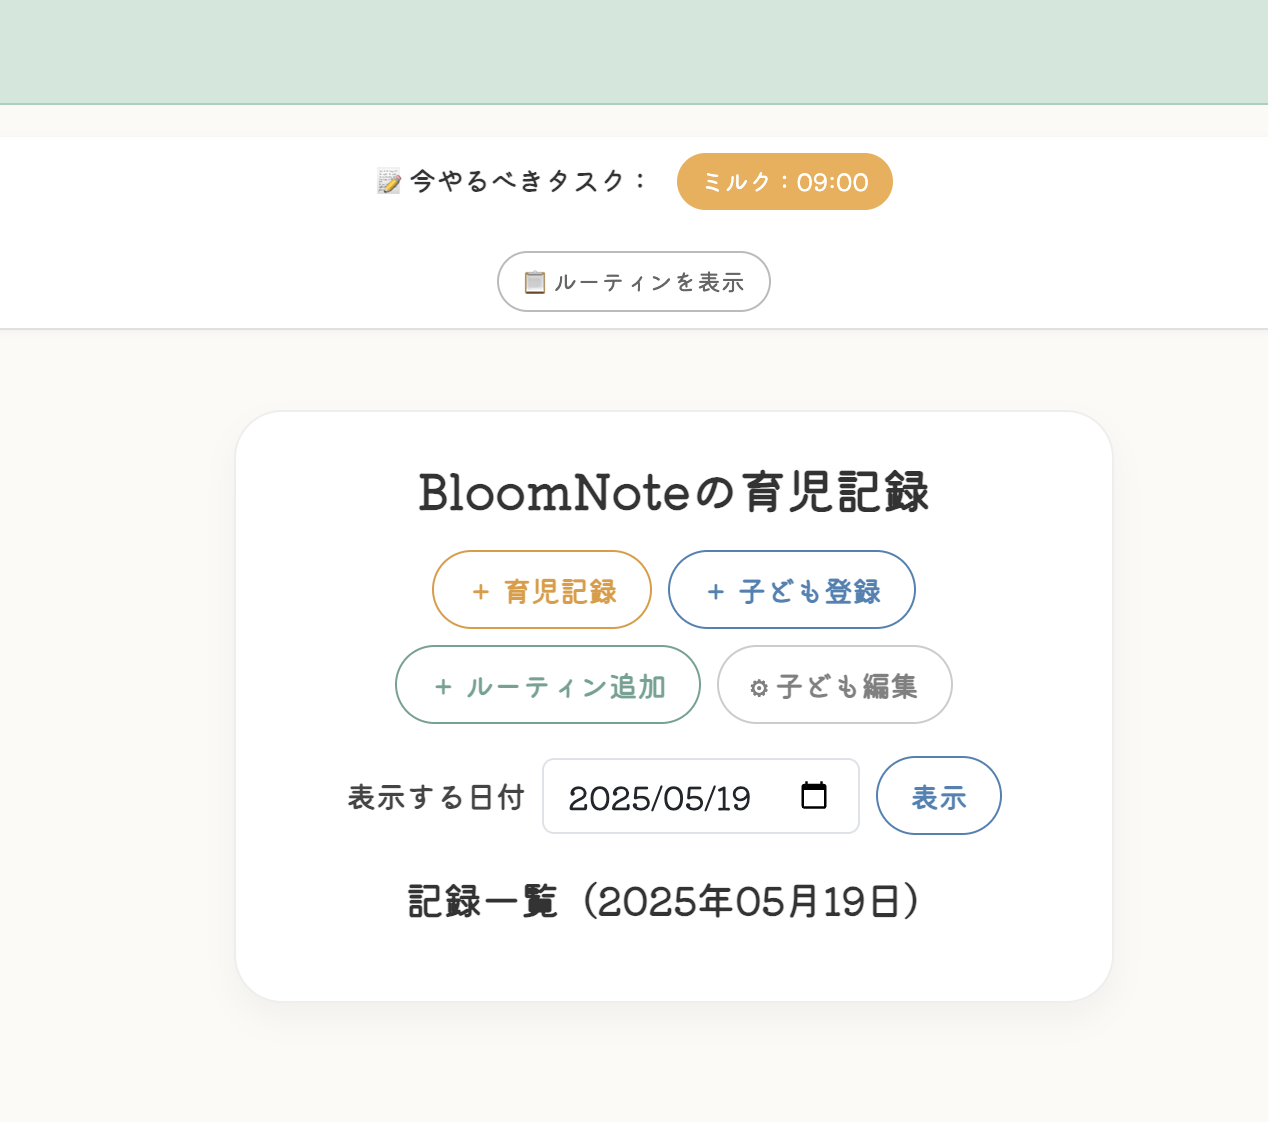Select the day 19 in date field
Viewport: 1268px width, 1122px height.
point(732,798)
